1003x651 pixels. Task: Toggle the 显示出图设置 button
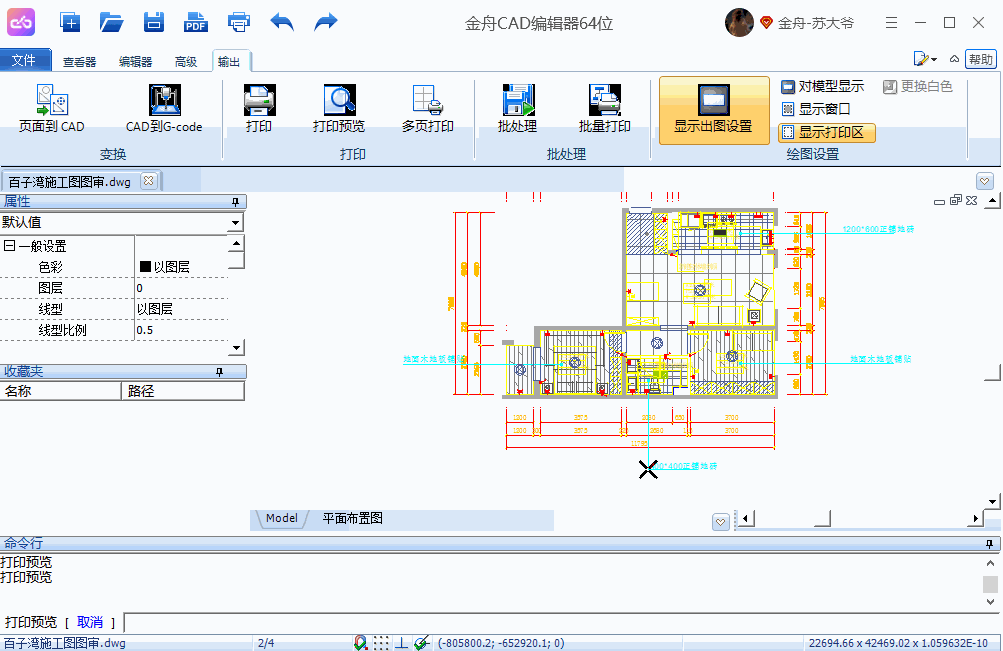713,110
